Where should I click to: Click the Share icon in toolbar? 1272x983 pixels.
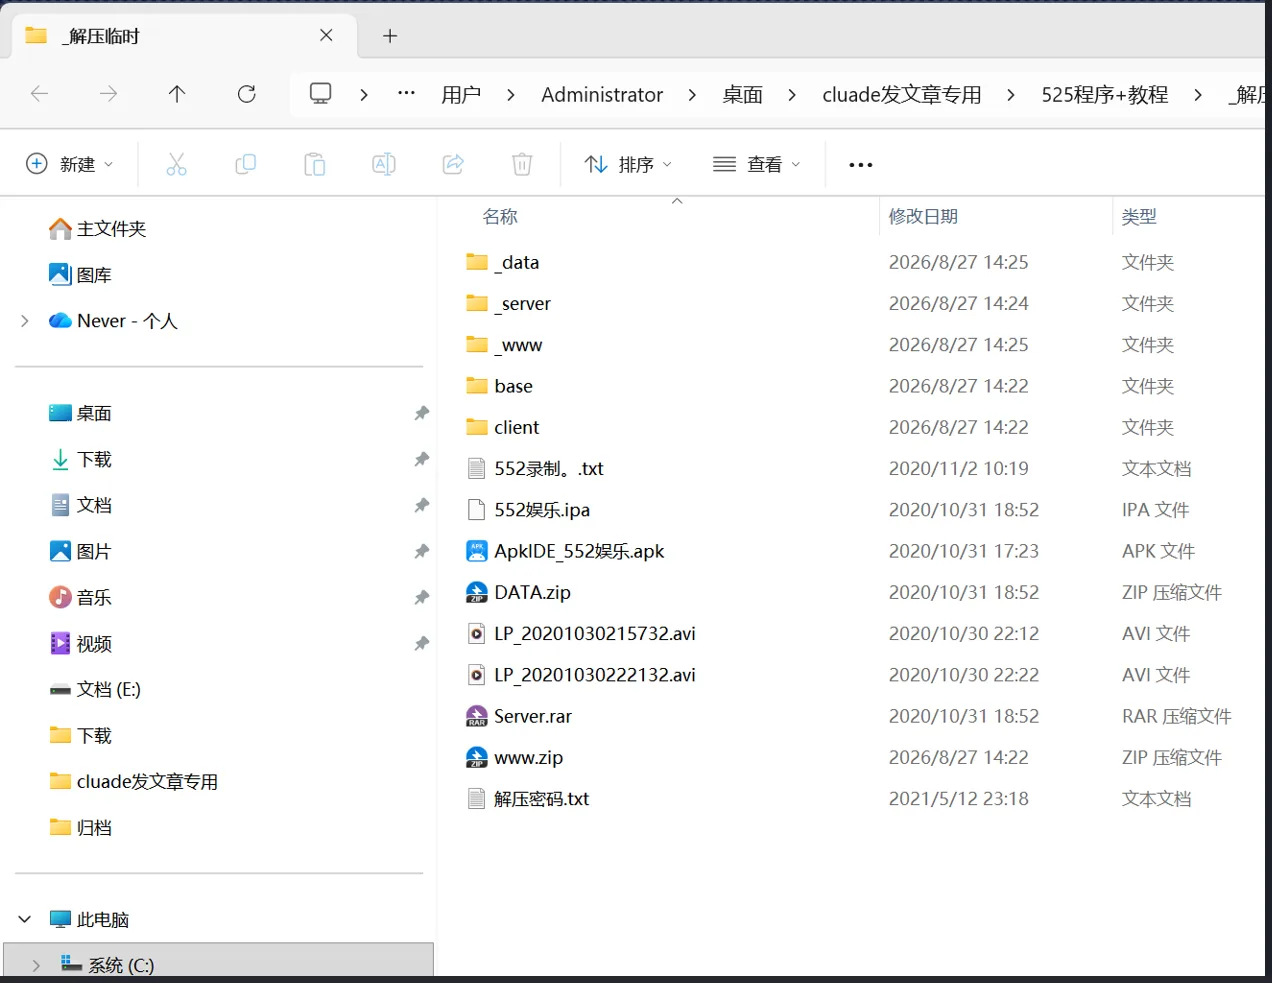pos(453,164)
